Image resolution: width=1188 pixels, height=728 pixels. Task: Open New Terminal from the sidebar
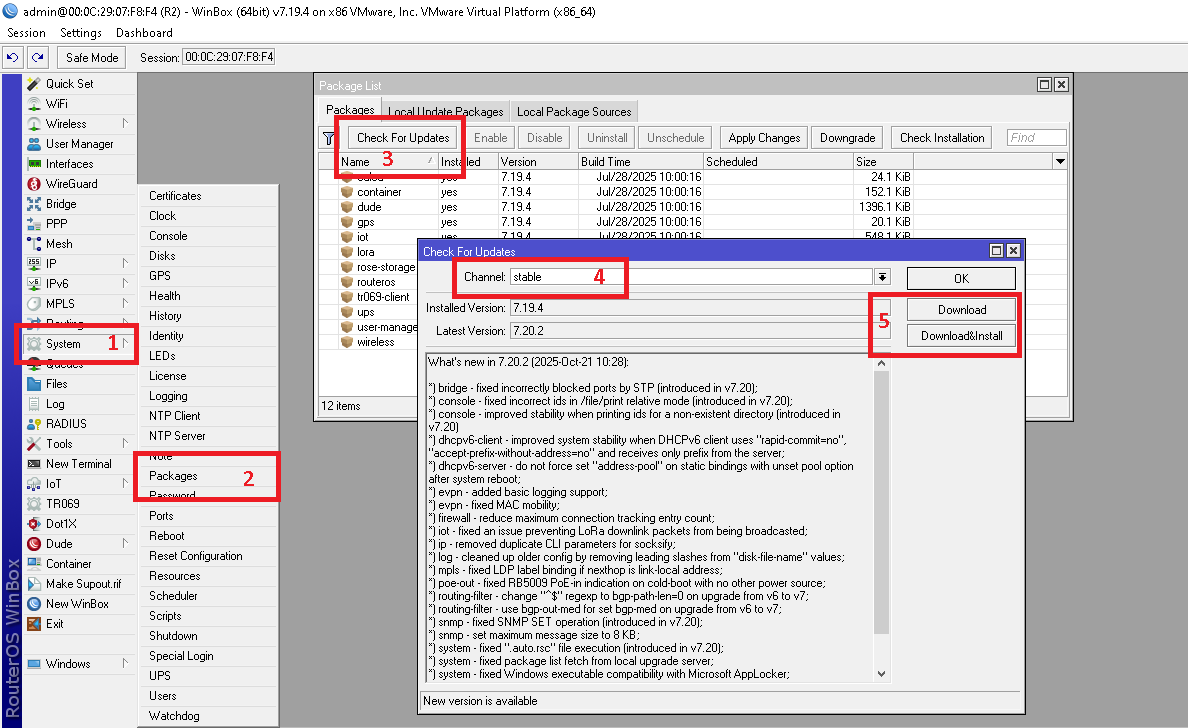coord(78,464)
